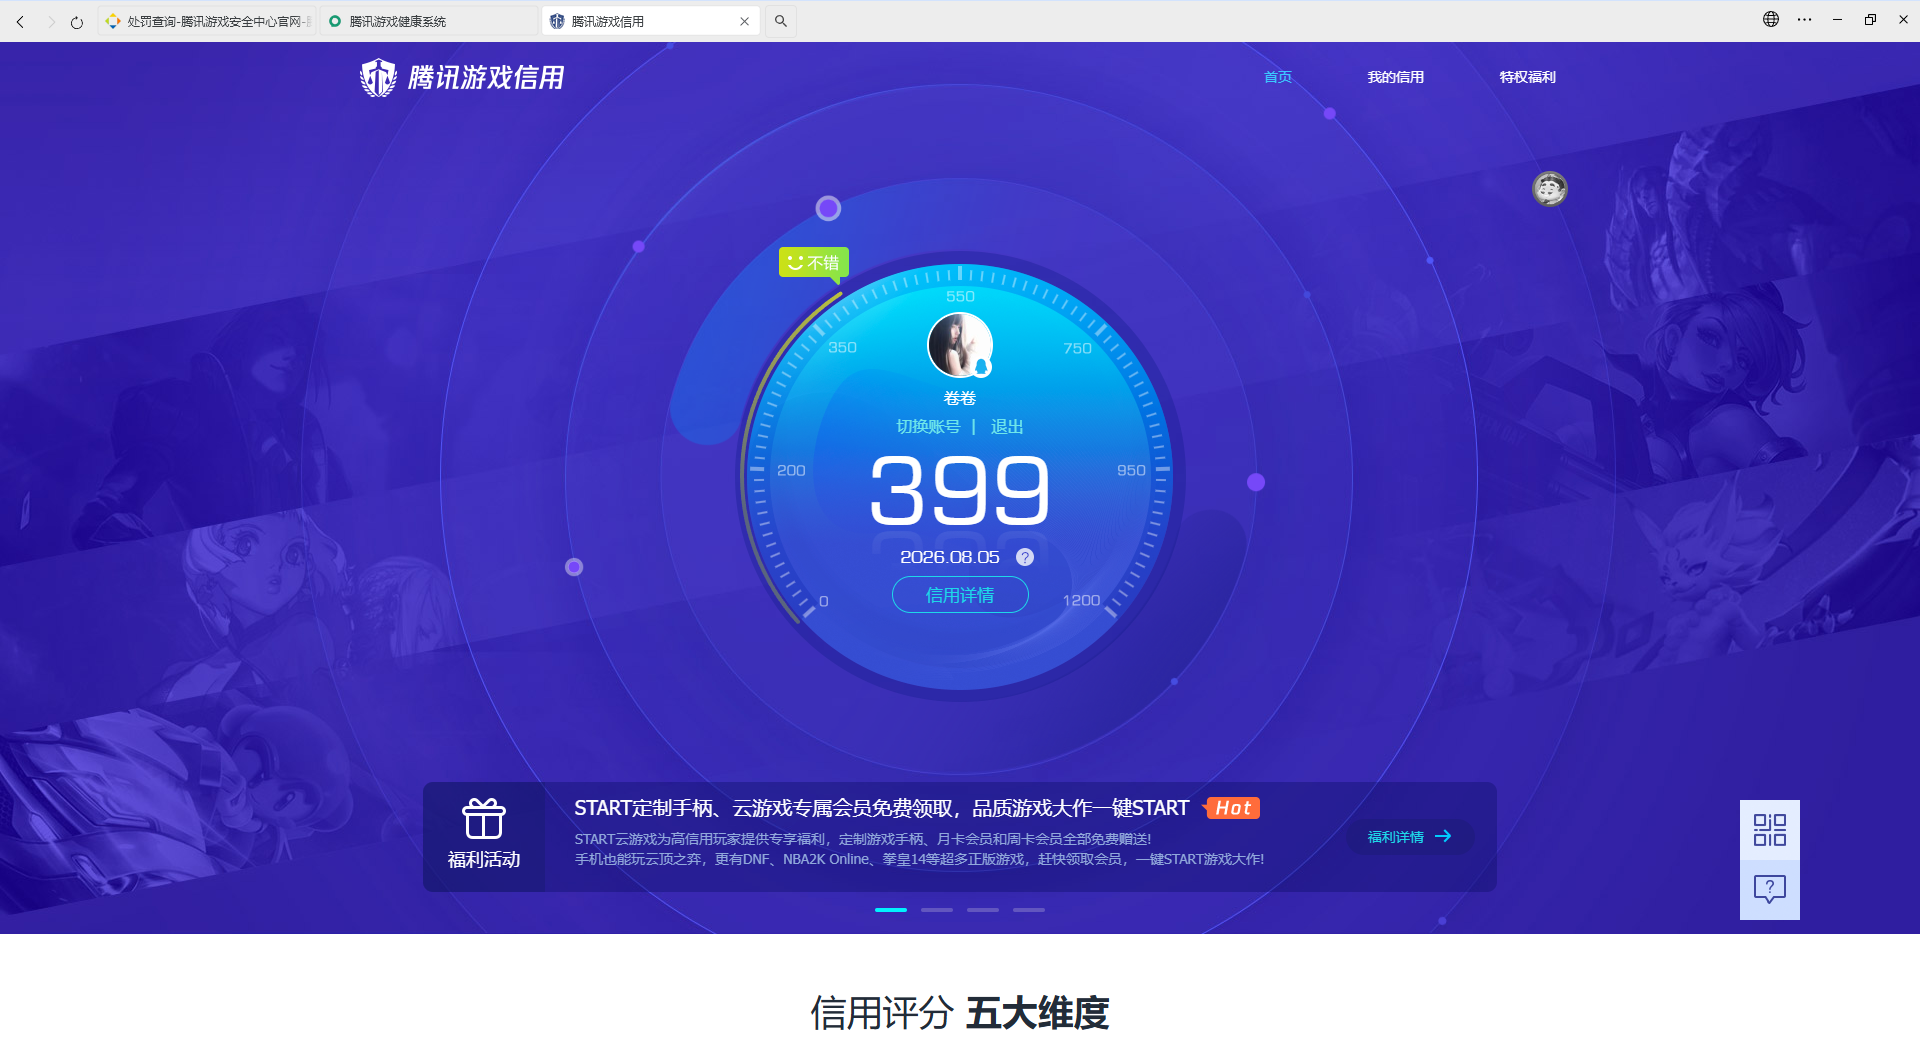Image resolution: width=1920 pixels, height=1040 pixels.
Task: Switch to the 处罚查询 security center tab
Action: pyautogui.click(x=207, y=21)
